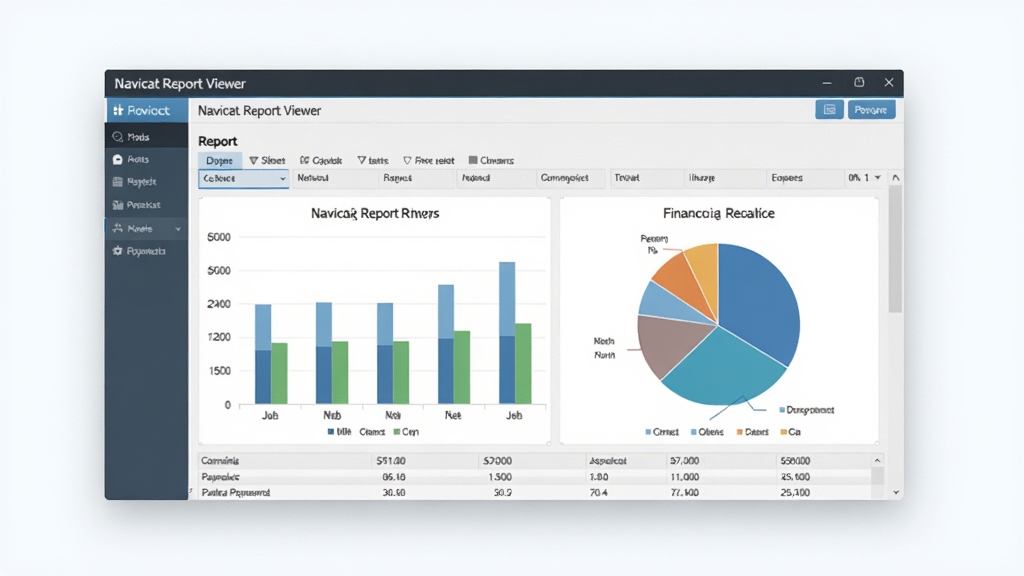Open the table grid icon sidebar item
Screen dimensions: 1024x576
click(118, 182)
